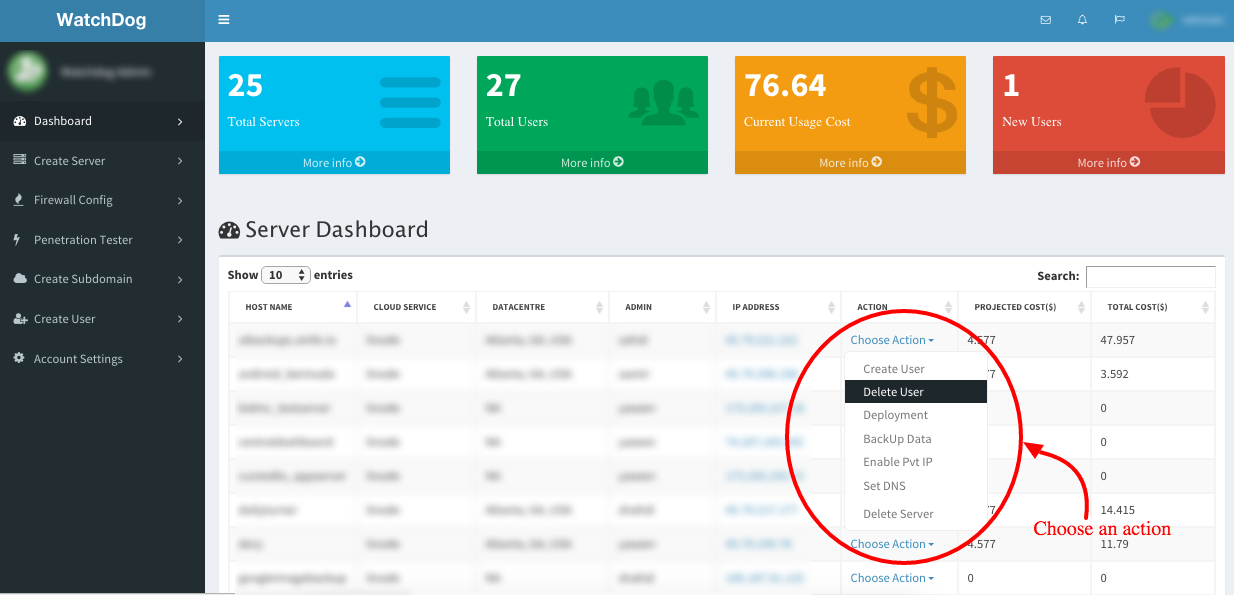
Task: Toggle the sidebar with the hamburger icon
Action: [x=224, y=19]
